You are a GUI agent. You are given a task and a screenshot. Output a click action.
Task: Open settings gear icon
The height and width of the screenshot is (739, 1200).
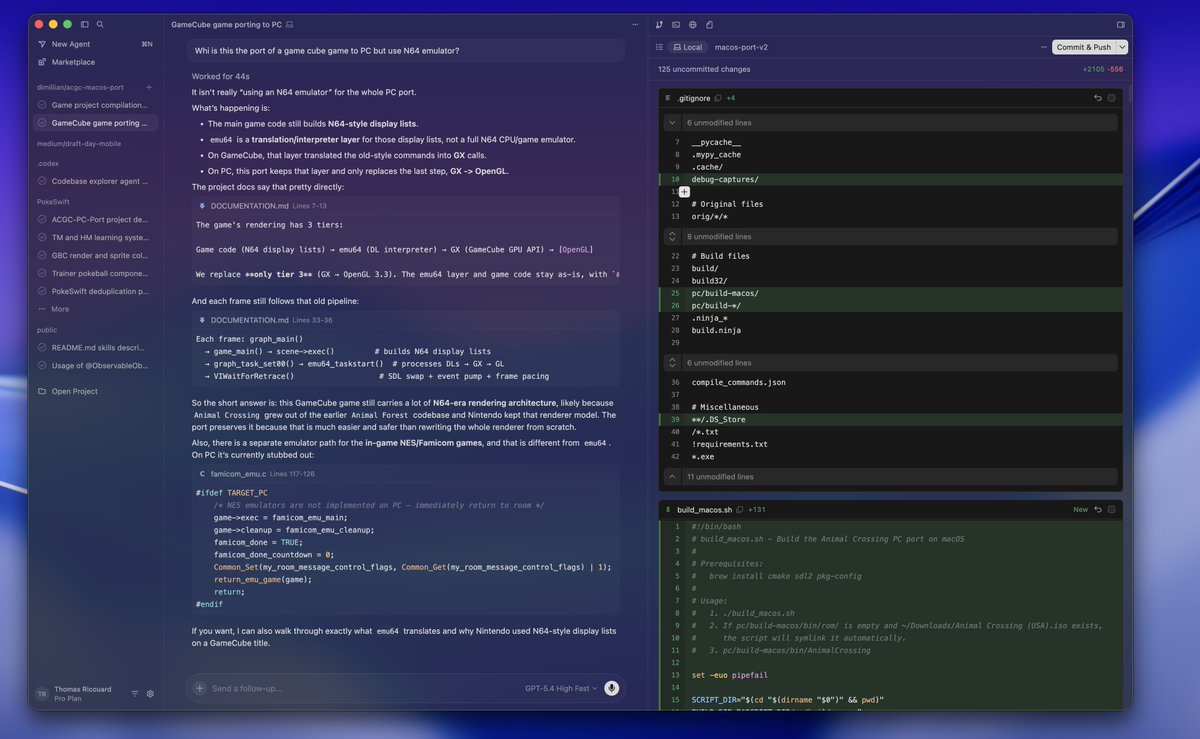[x=150, y=693]
